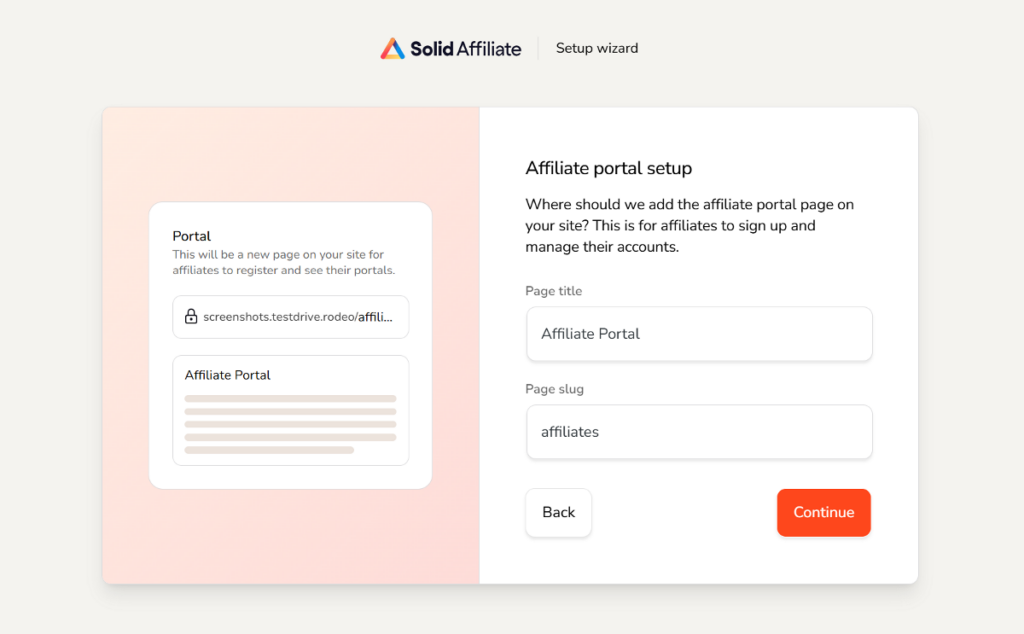This screenshot has height=634, width=1024.
Task: Click the Page slug label text
Action: pos(554,389)
